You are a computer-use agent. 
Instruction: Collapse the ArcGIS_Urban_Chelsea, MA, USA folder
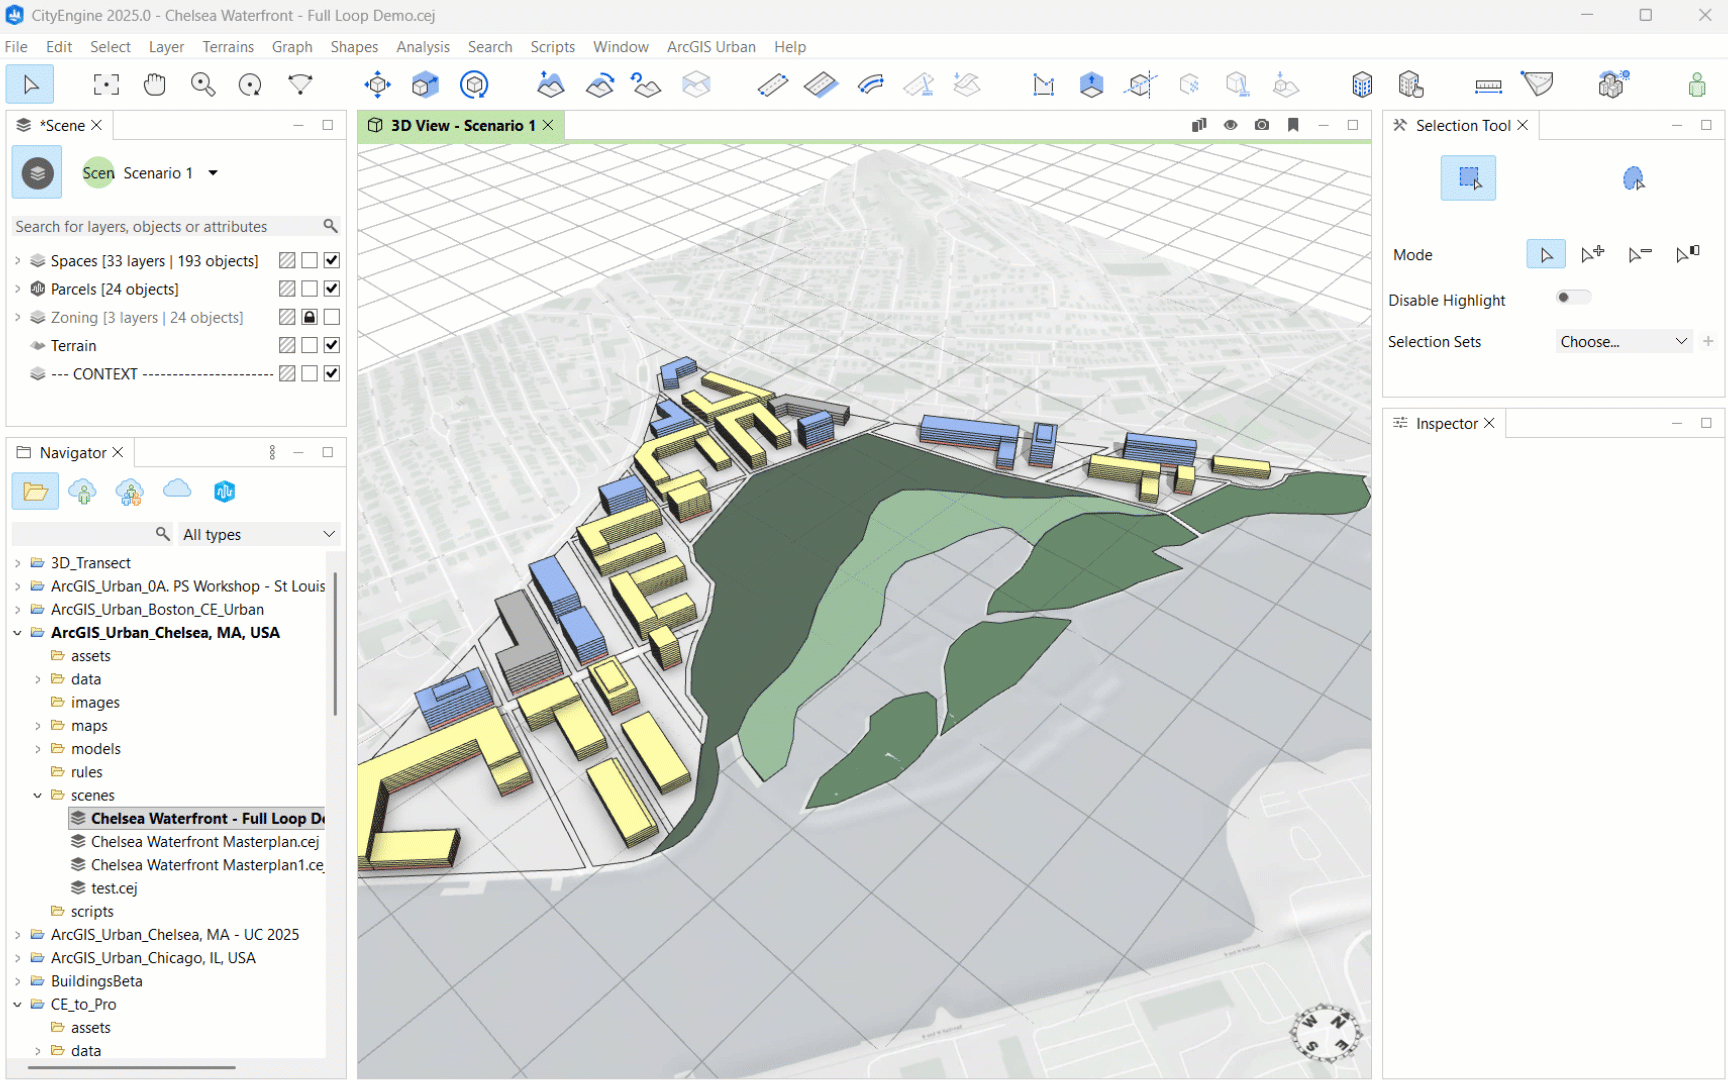pos(17,633)
